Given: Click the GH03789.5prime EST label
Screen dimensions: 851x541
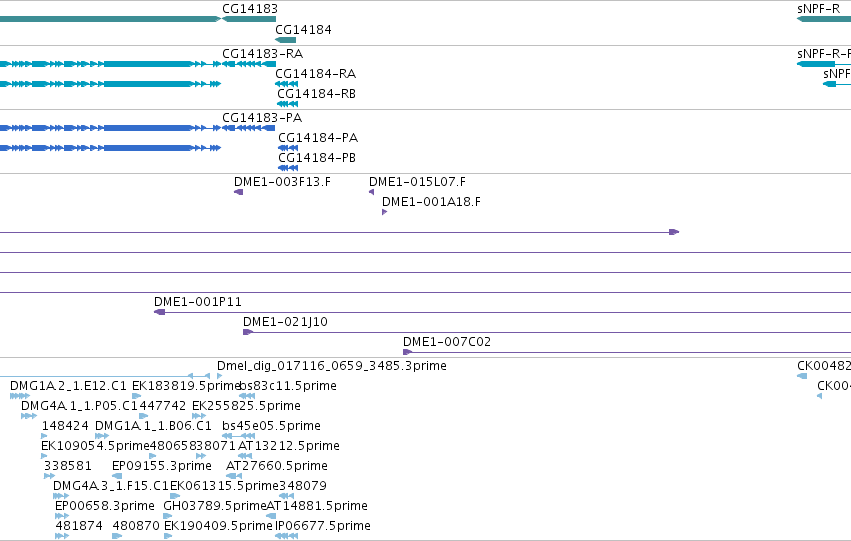Looking at the screenshot, I should coord(215,506).
